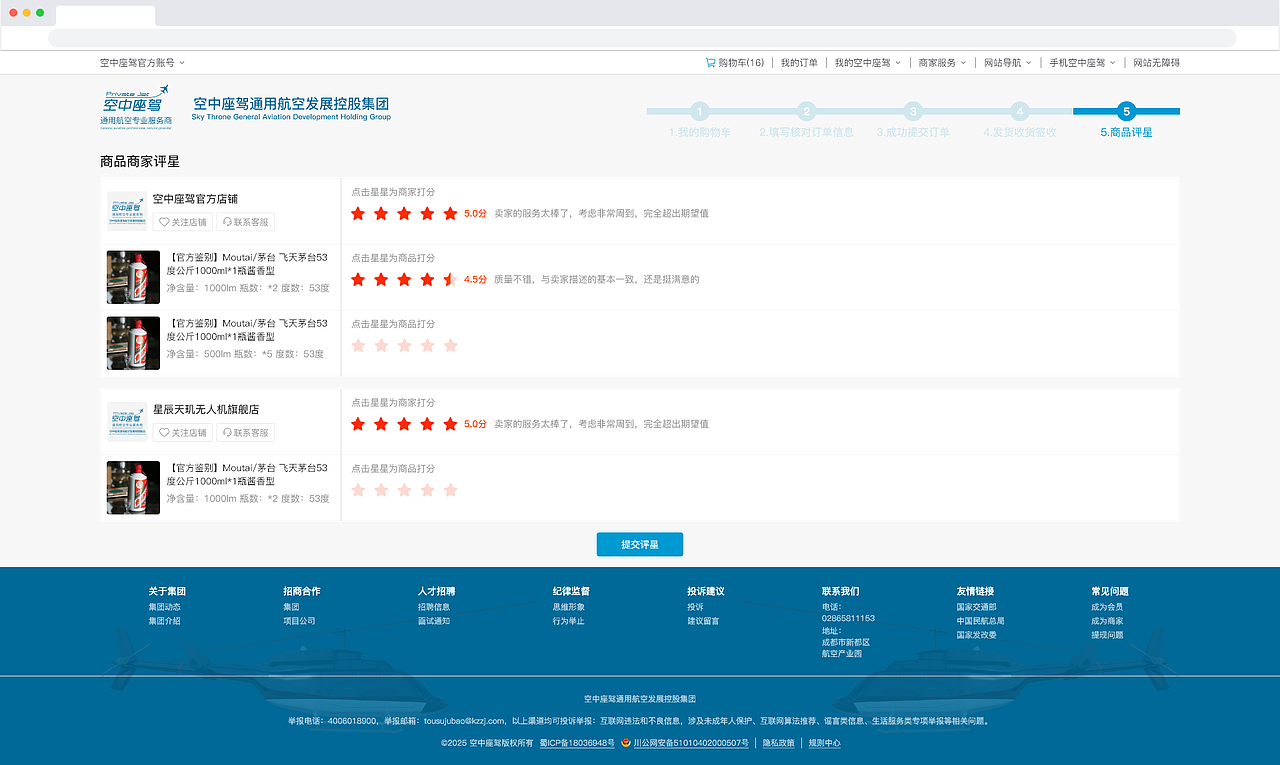The height and width of the screenshot is (765, 1280).
Task: Go to step 3 成功提交订单
Action: tap(913, 121)
